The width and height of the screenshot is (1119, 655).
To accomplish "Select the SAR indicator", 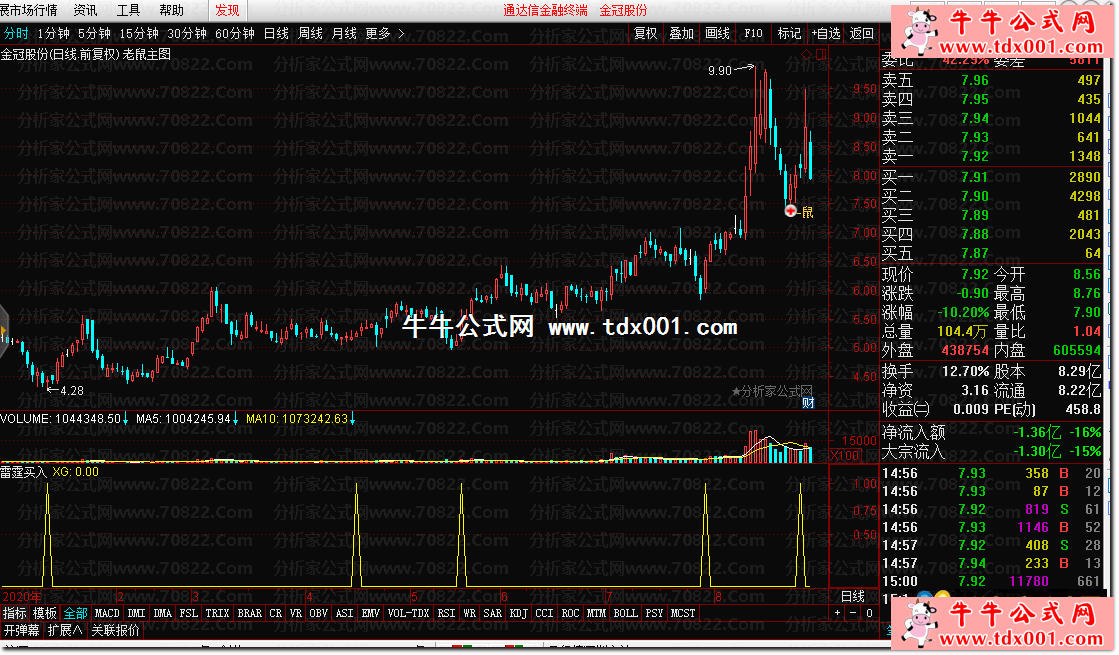I will [x=493, y=613].
